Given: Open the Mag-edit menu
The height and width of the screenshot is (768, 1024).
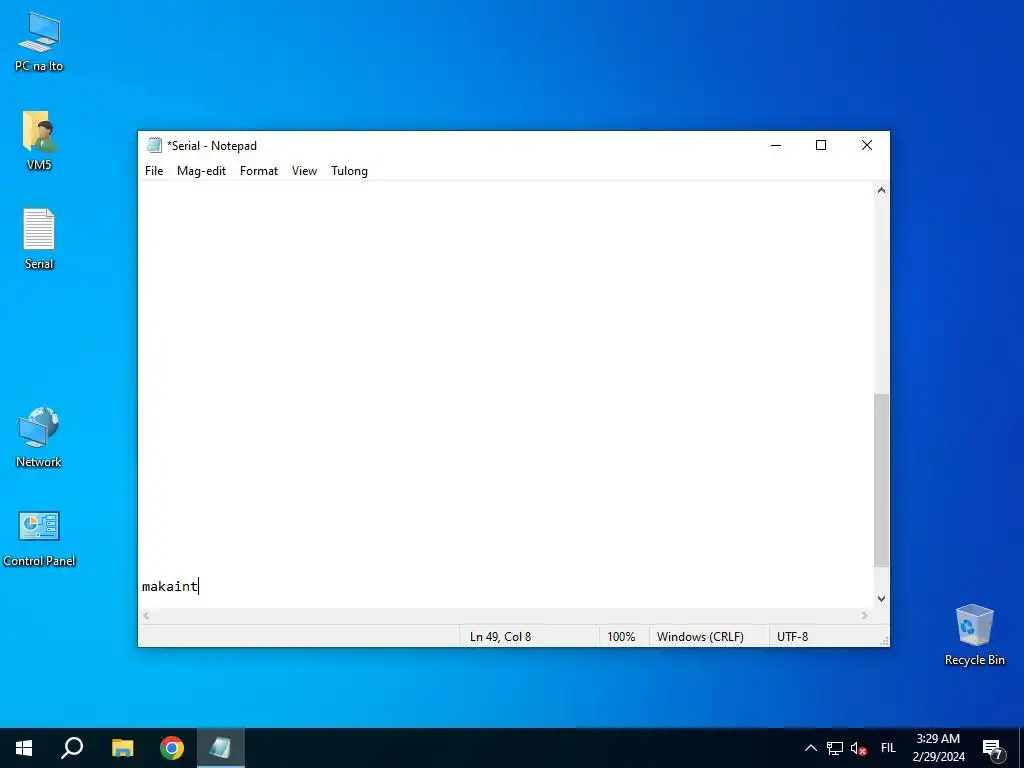Looking at the screenshot, I should point(201,171).
